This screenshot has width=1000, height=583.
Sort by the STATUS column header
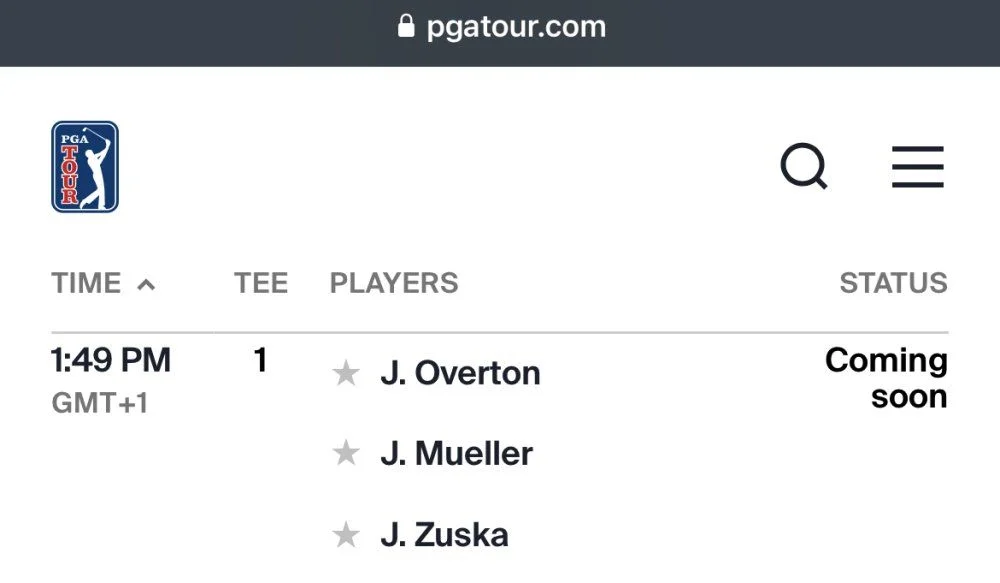coord(893,283)
